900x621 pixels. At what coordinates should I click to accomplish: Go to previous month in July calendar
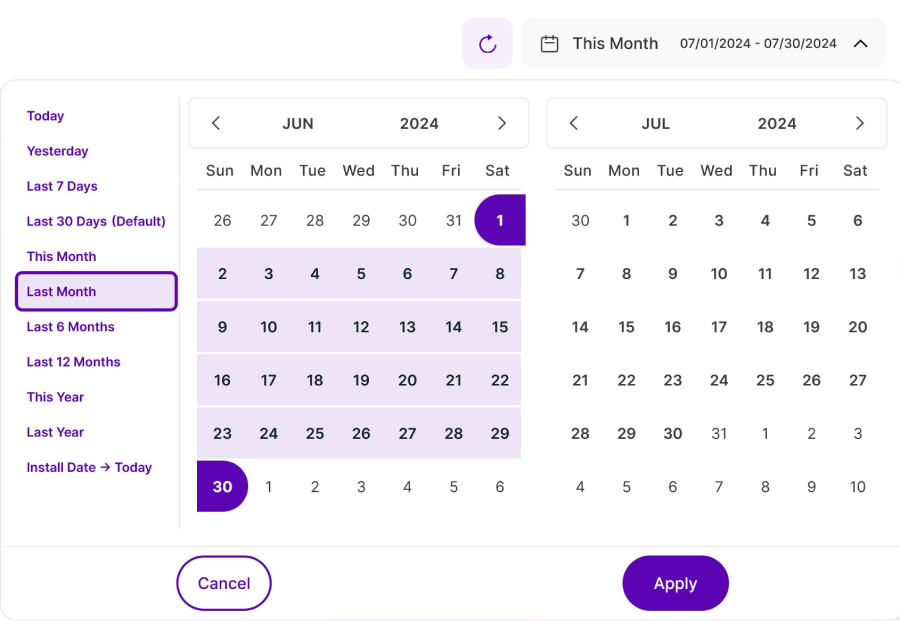point(574,124)
